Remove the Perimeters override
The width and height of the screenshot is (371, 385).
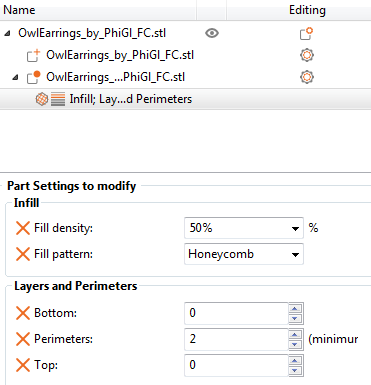point(23,339)
